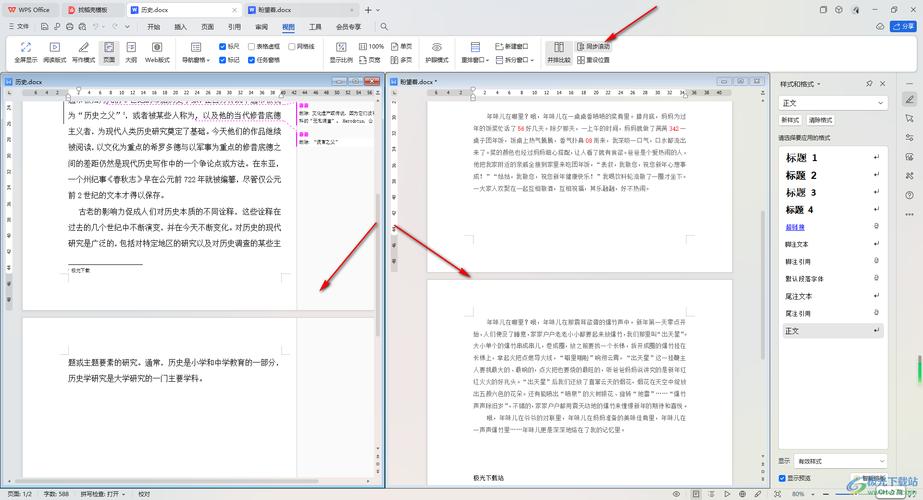Choose the 页面 page view icon
The width and height of the screenshot is (923, 500).
(109, 52)
